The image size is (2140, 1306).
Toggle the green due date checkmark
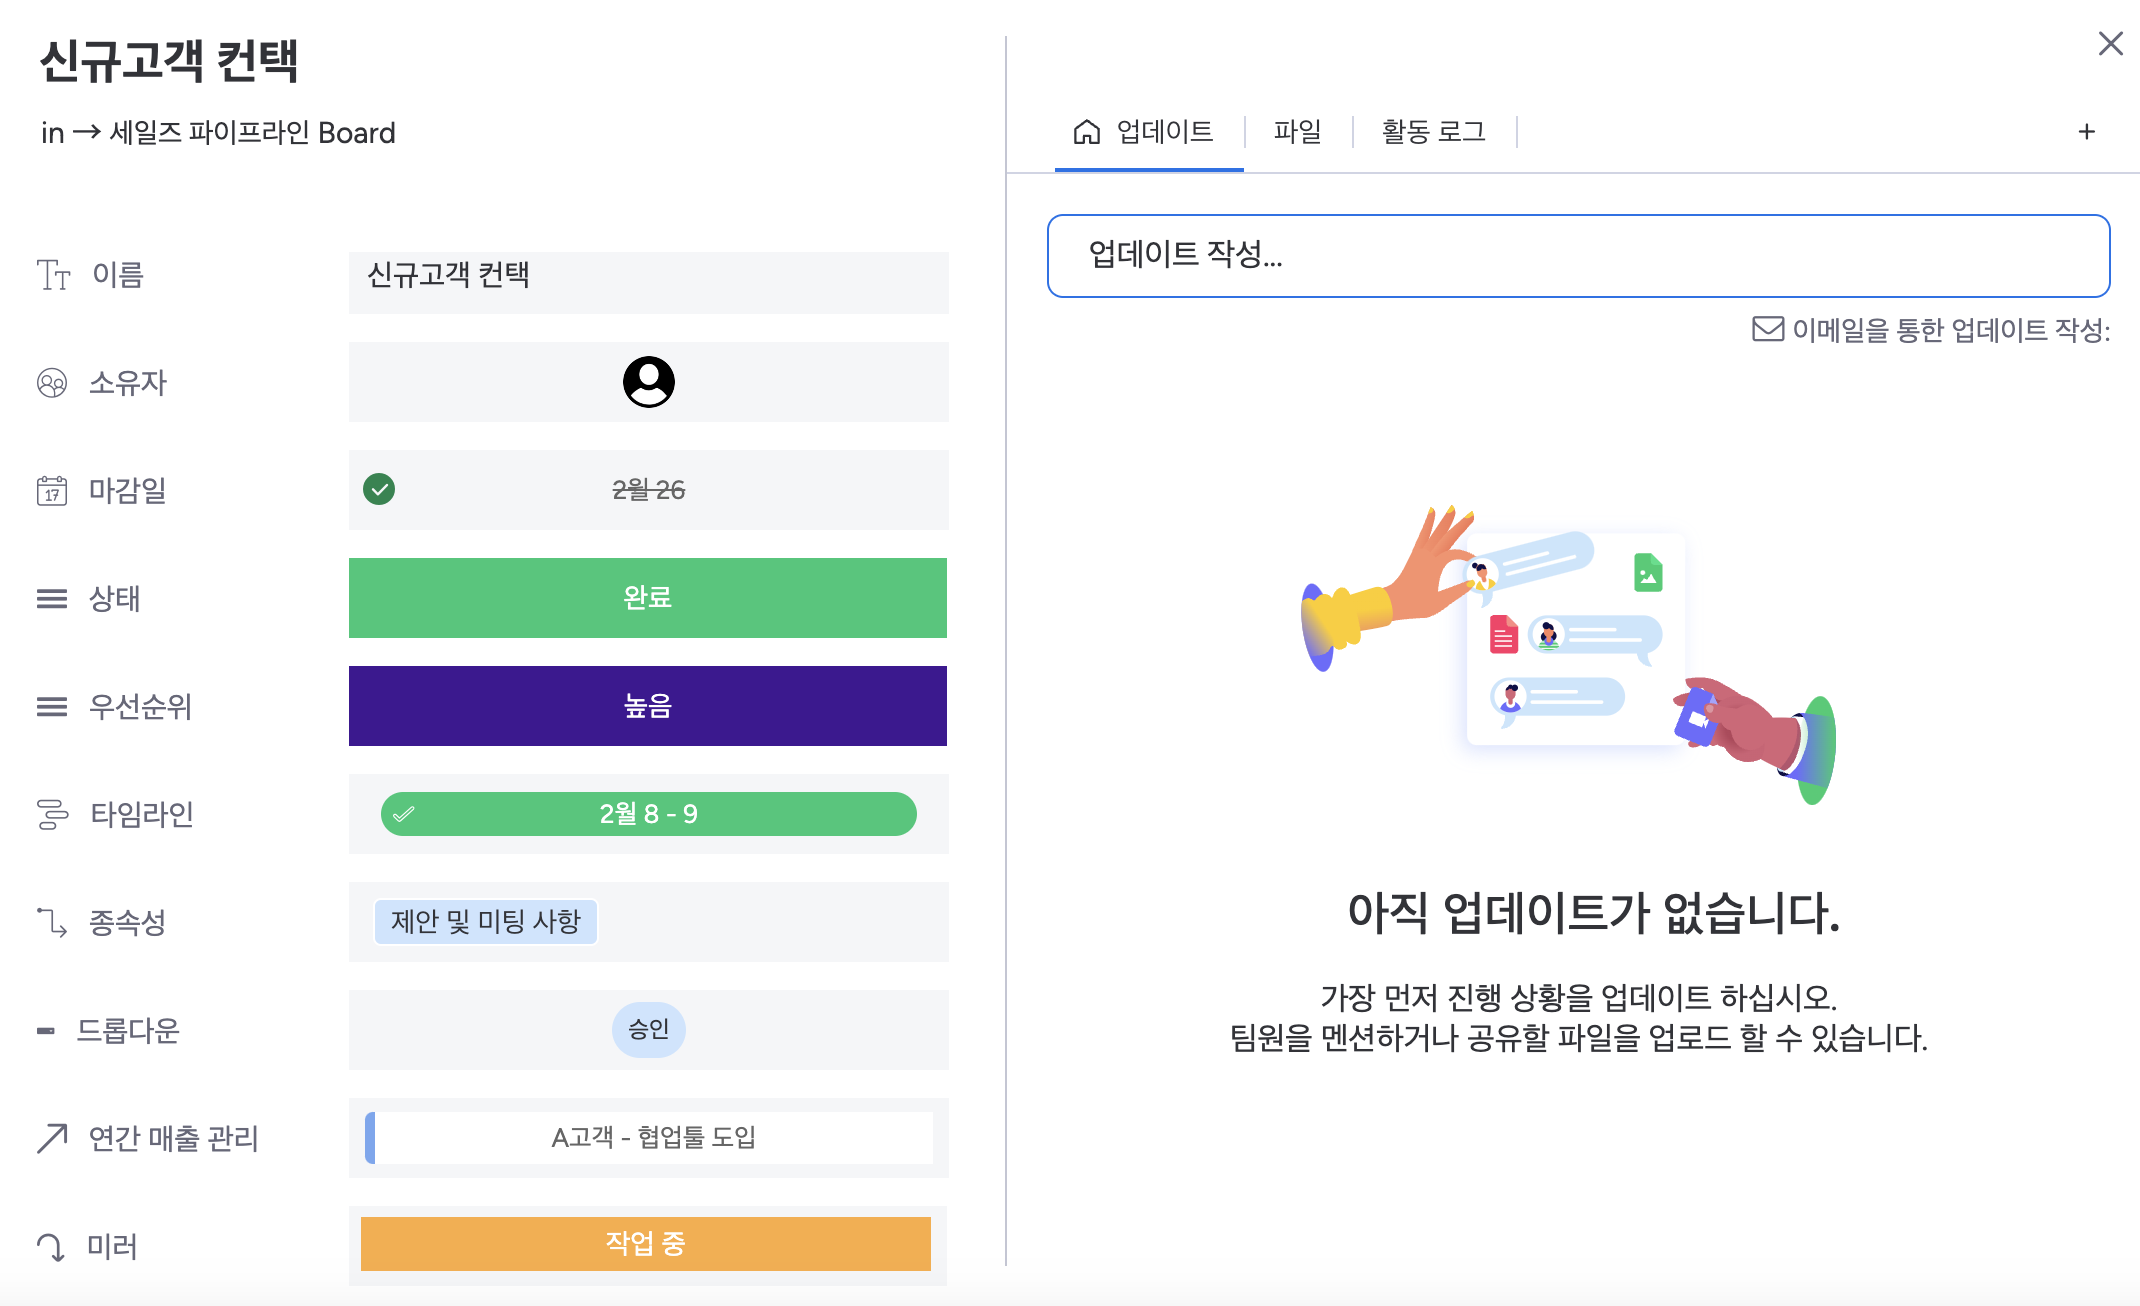pyautogui.click(x=379, y=489)
